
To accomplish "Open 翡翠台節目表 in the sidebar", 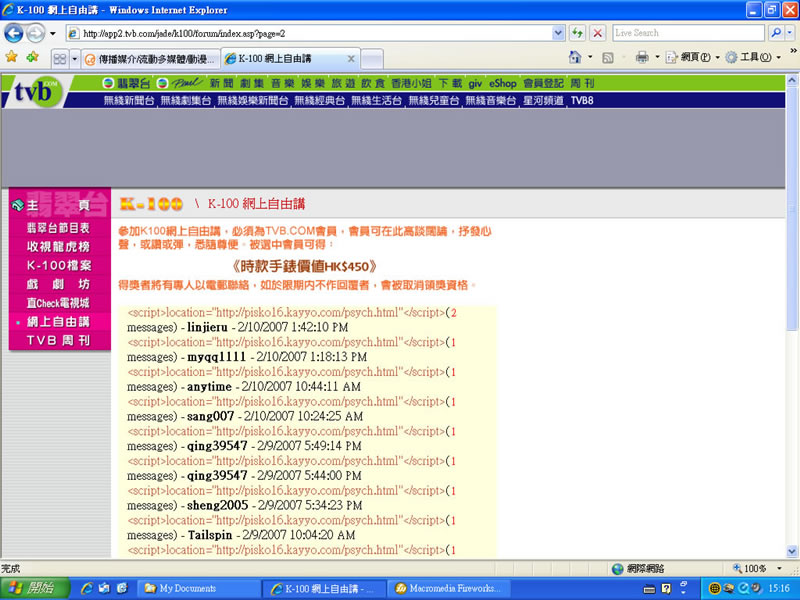I will [58, 228].
